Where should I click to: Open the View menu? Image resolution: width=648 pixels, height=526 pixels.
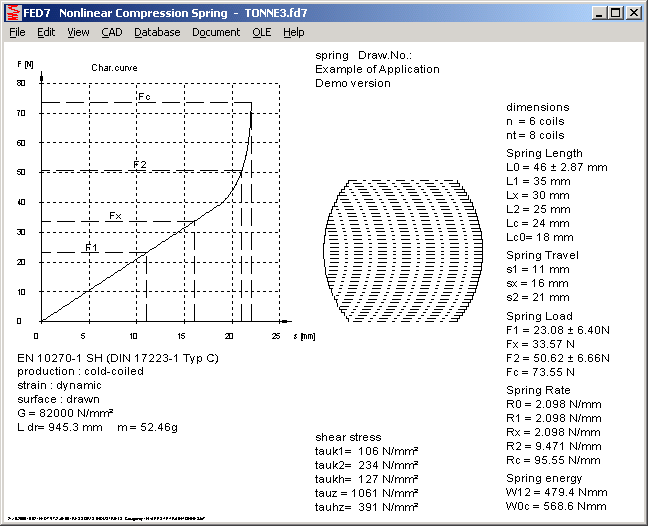(78, 32)
